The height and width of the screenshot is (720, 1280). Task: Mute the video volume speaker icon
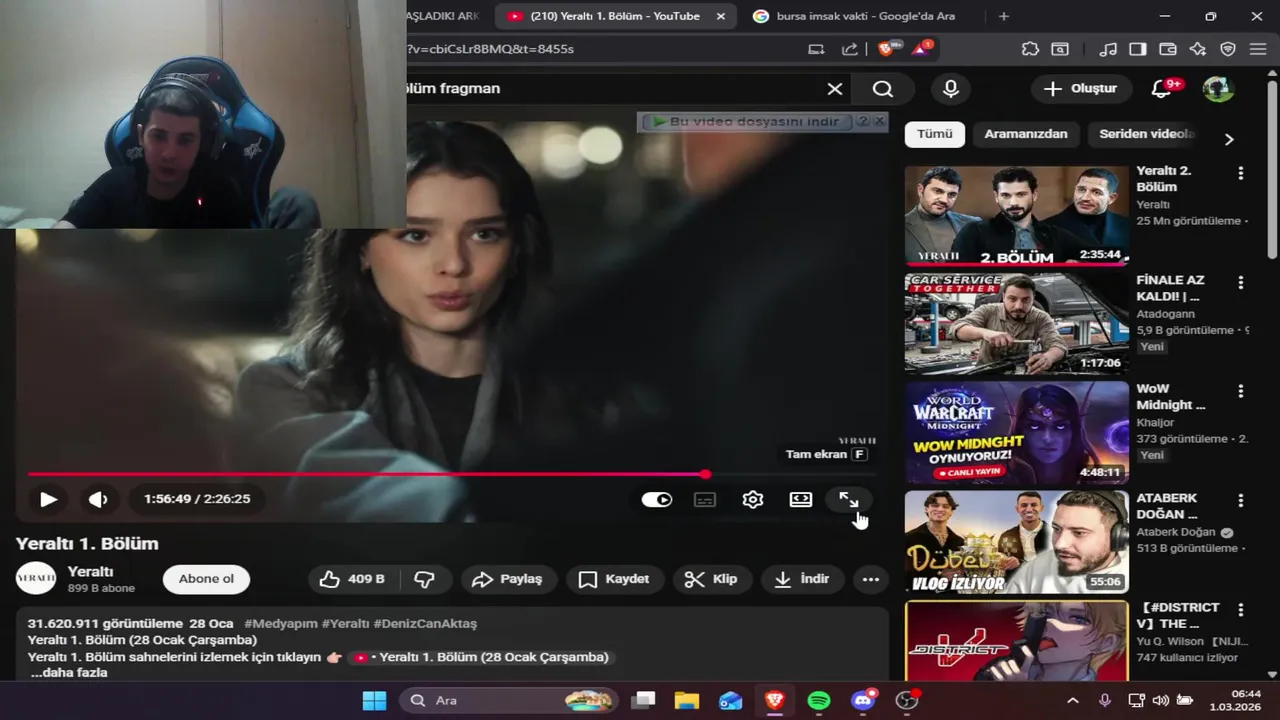point(98,499)
